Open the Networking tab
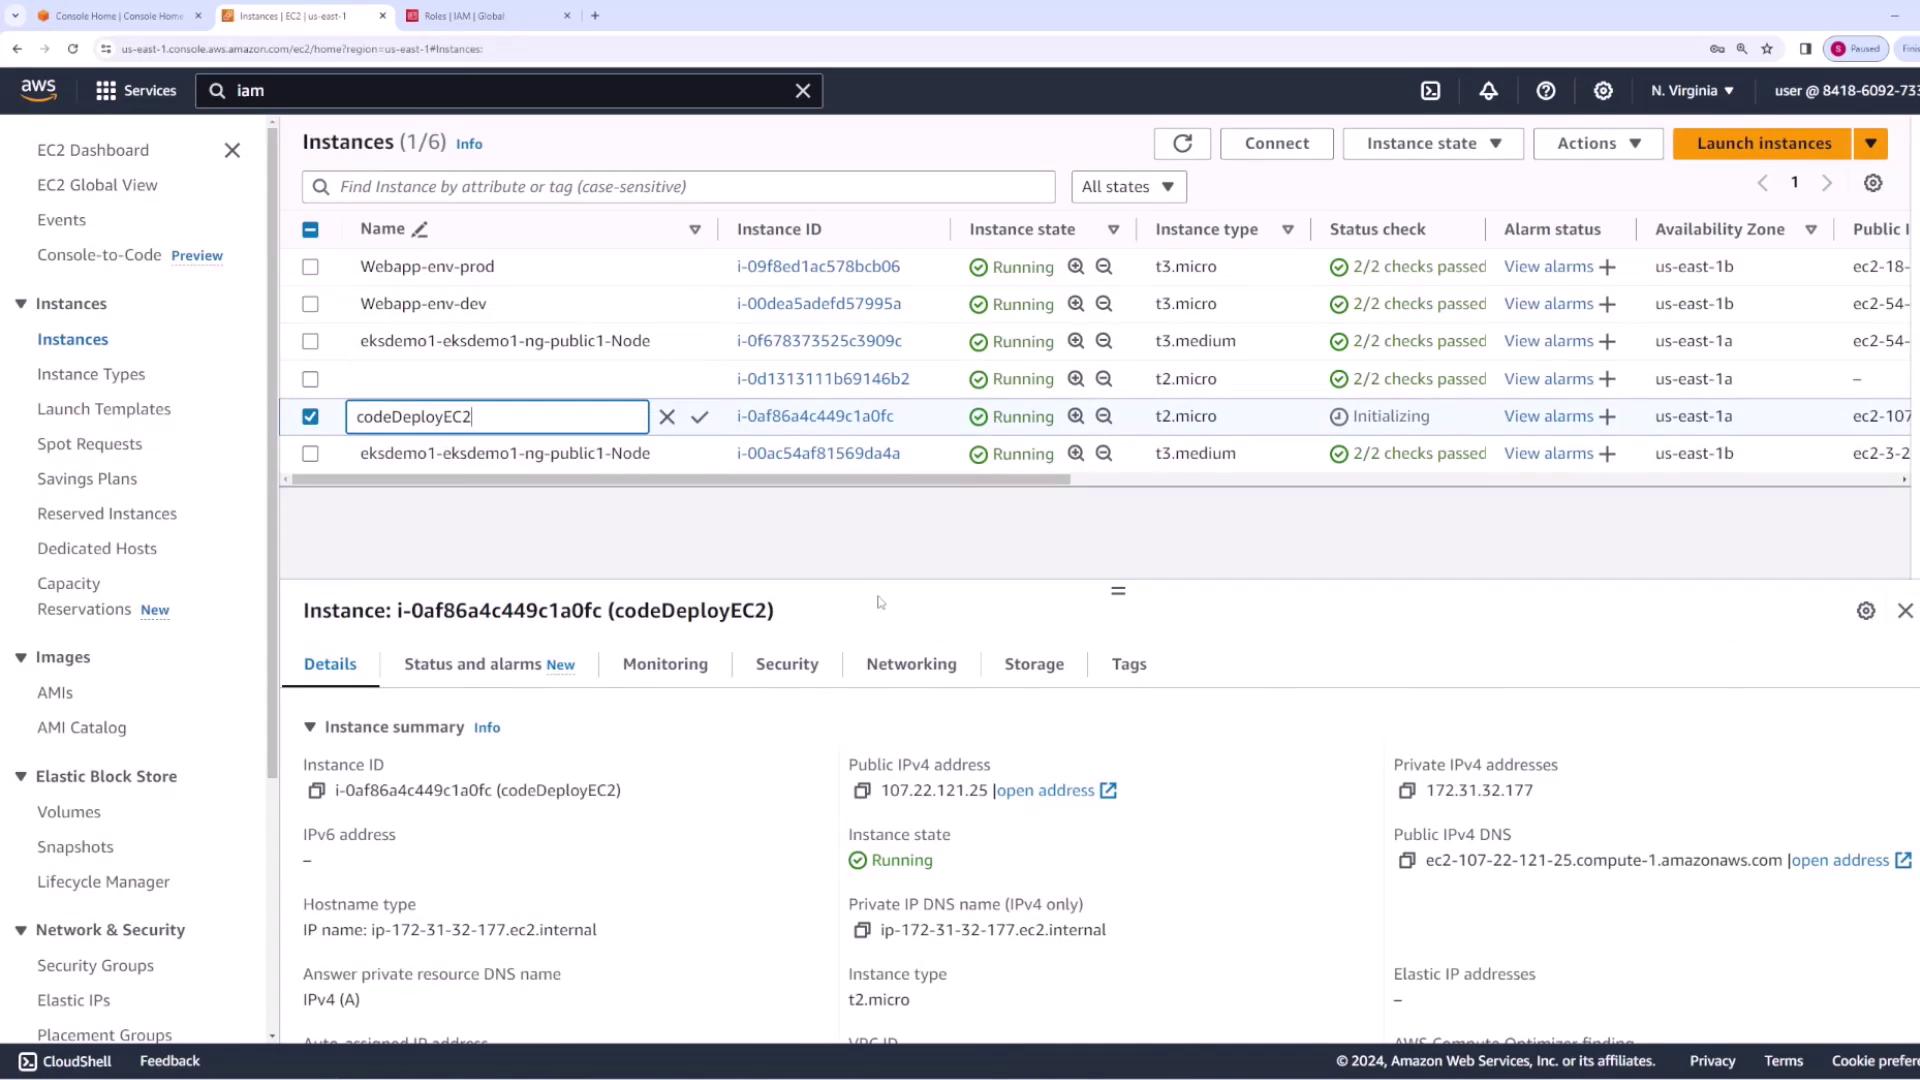This screenshot has width=1920, height=1080. click(x=910, y=664)
